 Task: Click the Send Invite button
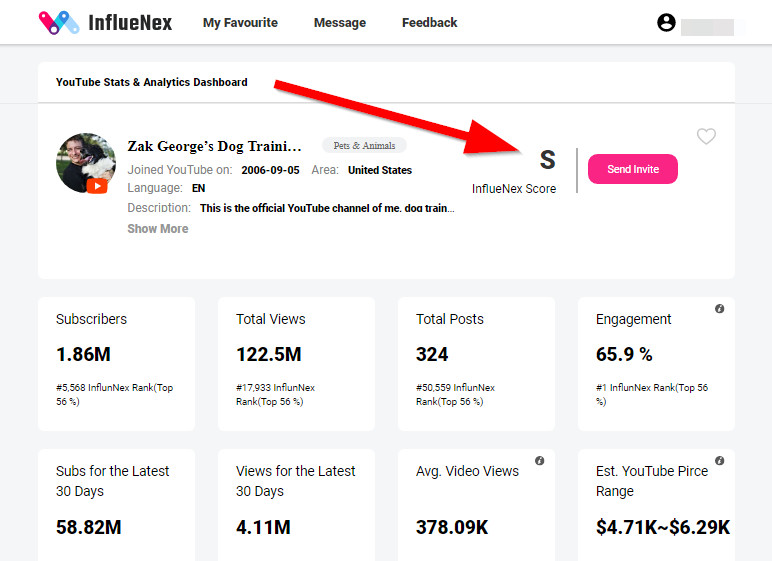click(633, 169)
